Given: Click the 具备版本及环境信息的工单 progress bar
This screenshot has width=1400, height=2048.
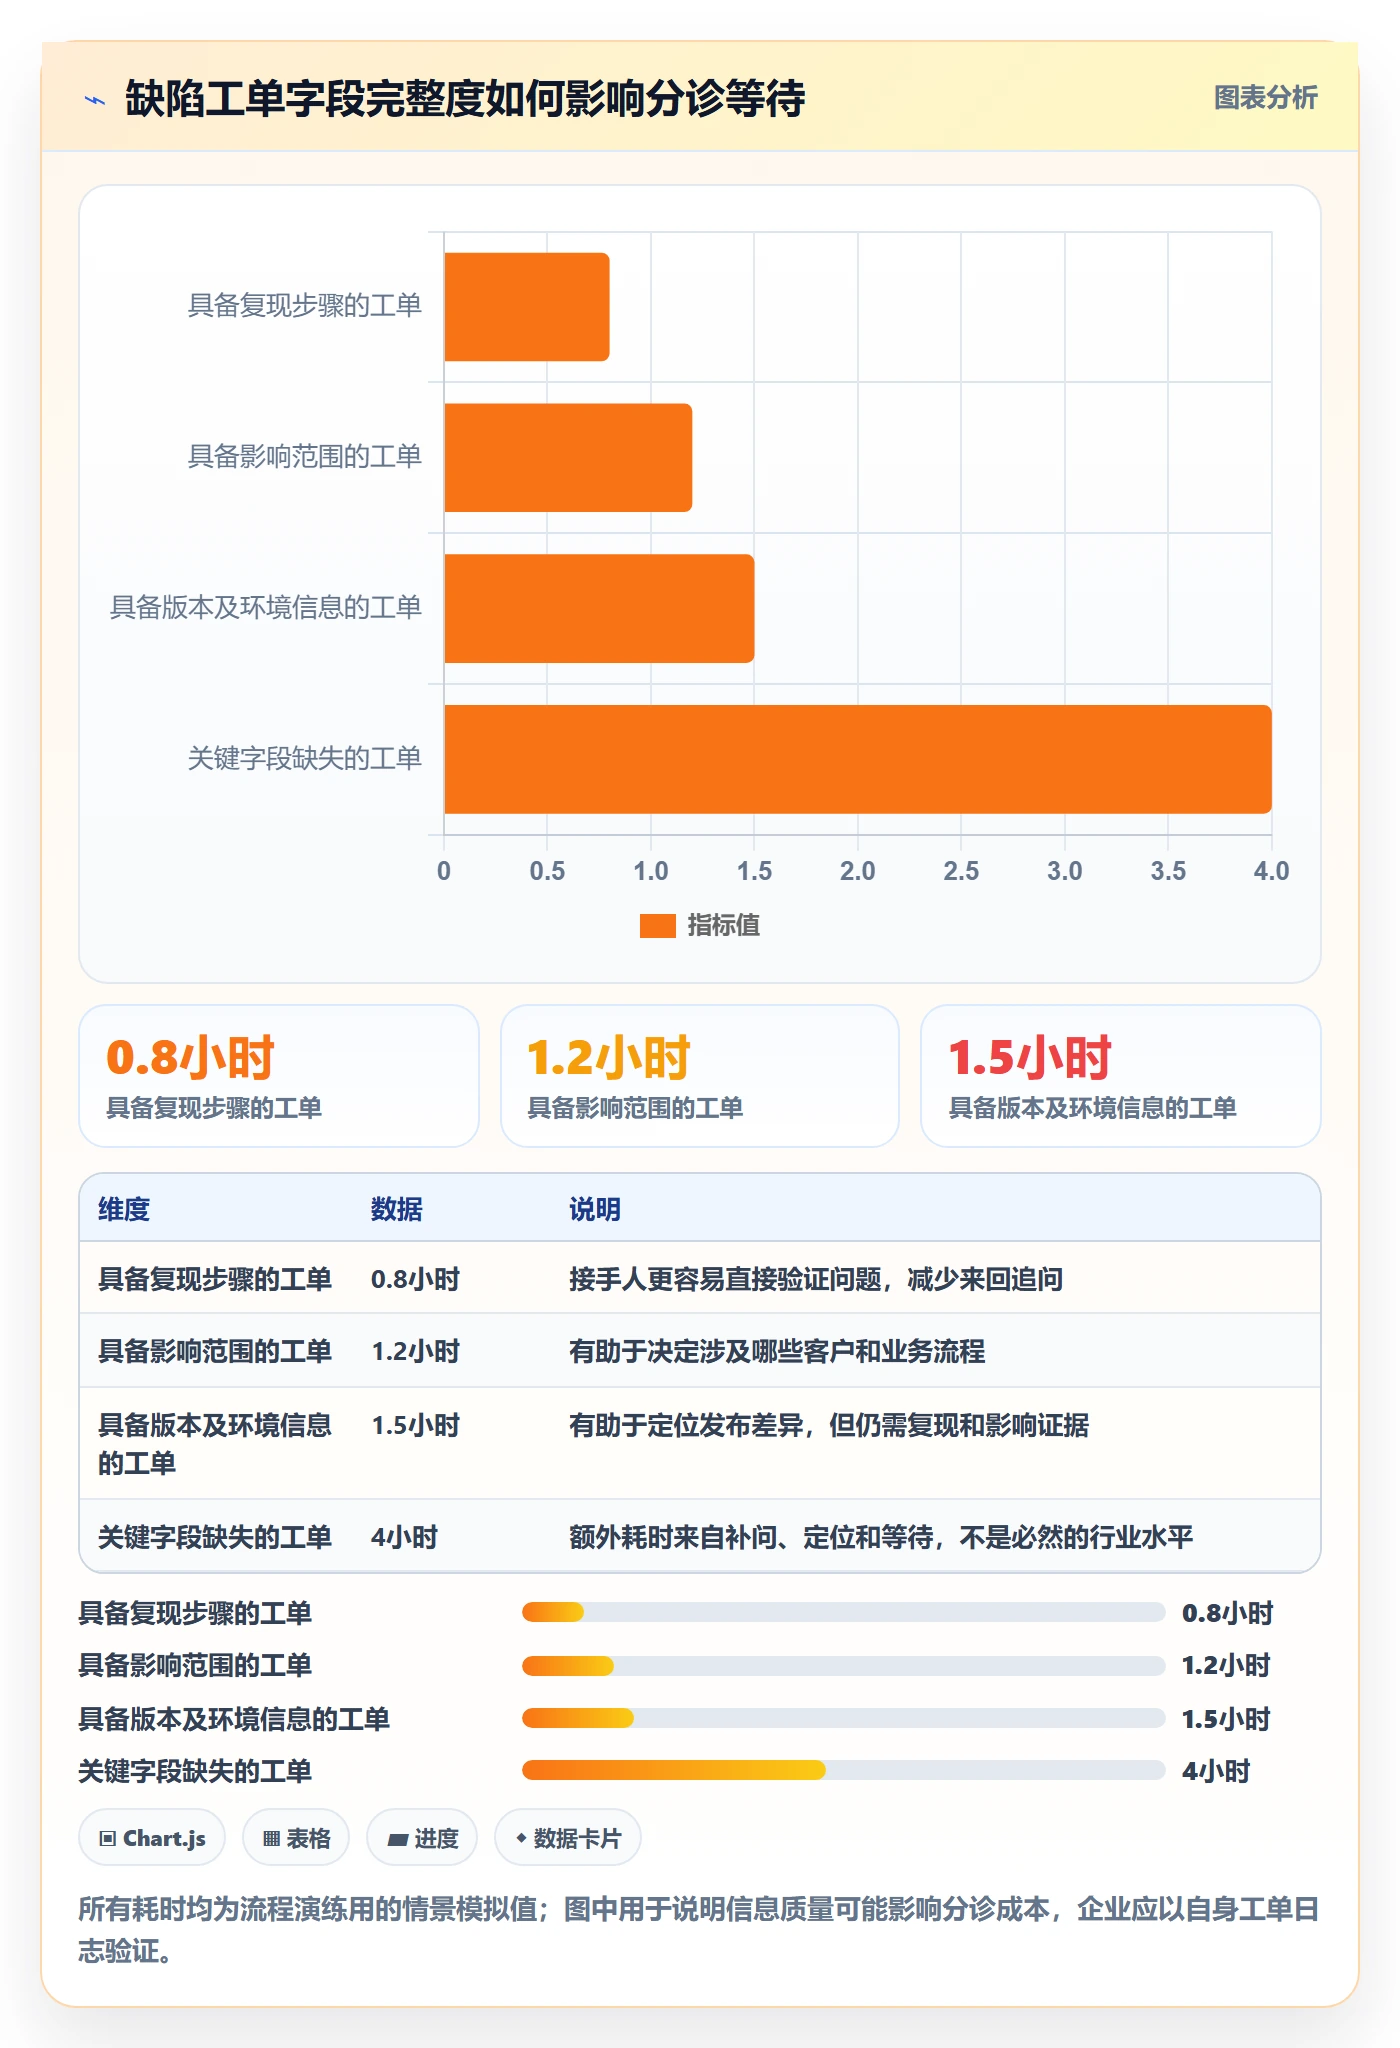Looking at the screenshot, I should pos(843,1718).
